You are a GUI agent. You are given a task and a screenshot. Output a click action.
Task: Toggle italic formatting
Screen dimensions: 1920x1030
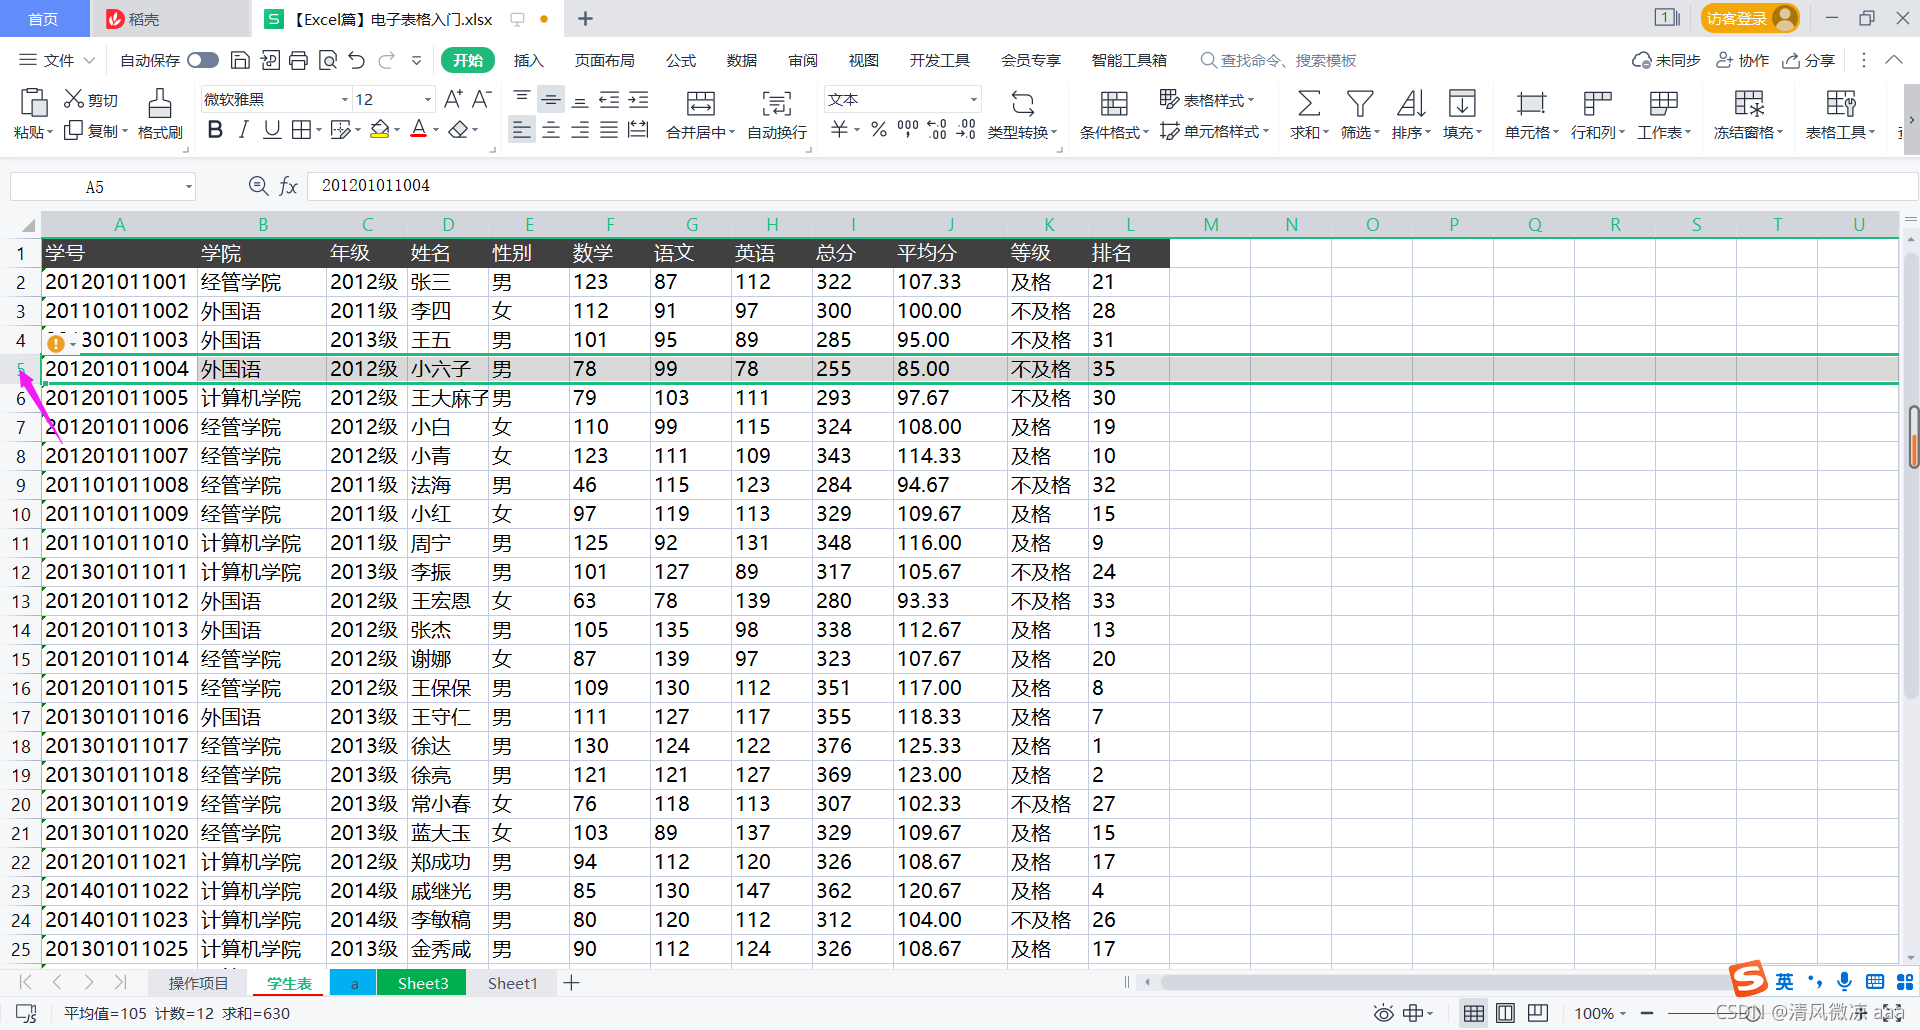243,130
